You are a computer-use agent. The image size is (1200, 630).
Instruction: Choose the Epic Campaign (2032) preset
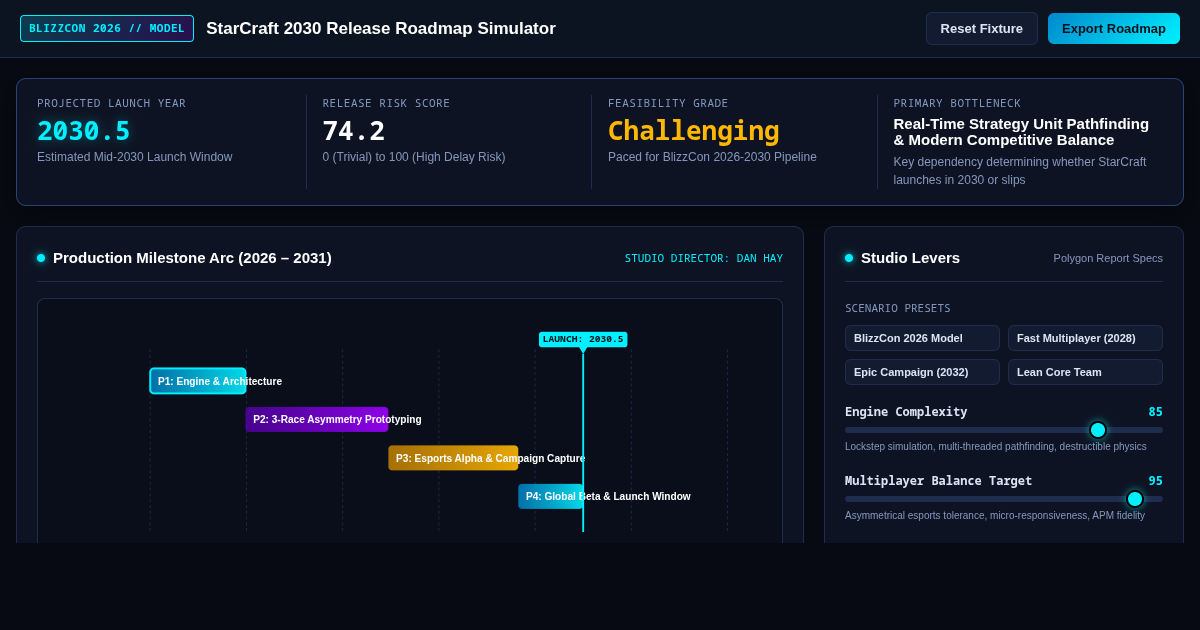pos(922,372)
